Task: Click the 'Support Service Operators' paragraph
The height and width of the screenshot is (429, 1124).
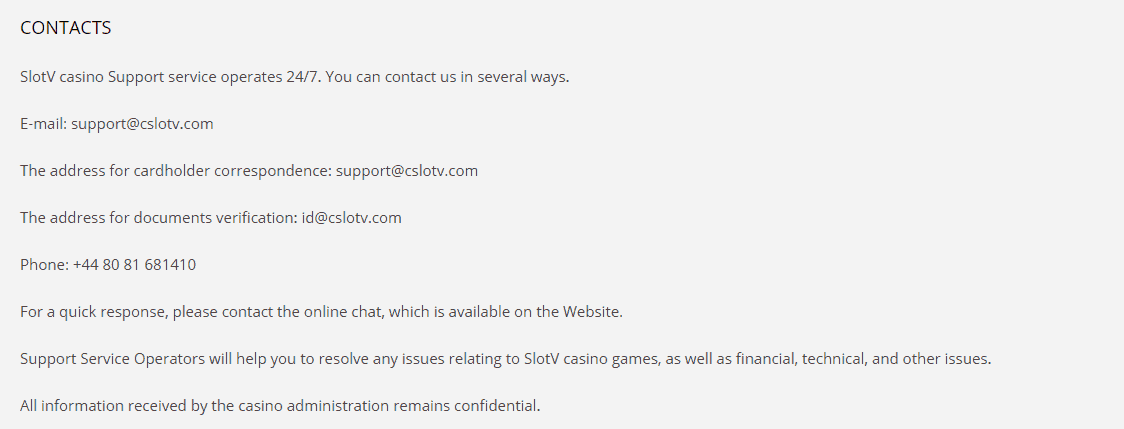Action: pos(505,359)
